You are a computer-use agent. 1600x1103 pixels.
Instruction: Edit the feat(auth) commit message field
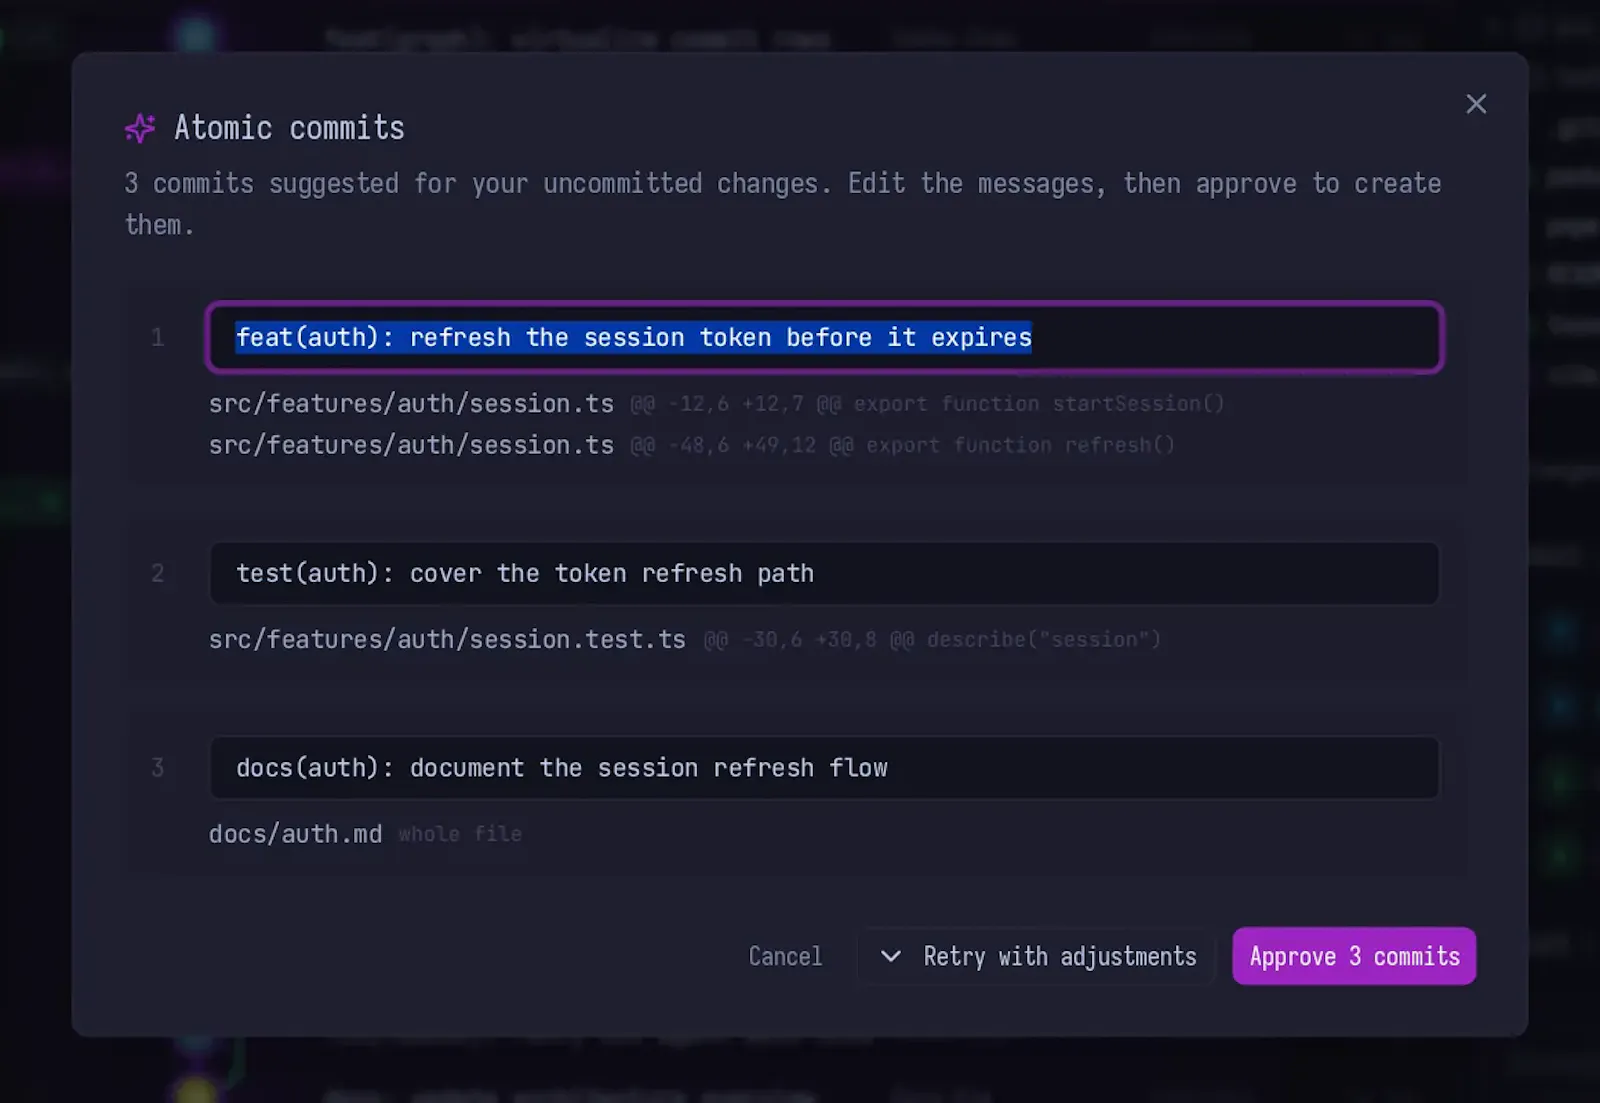[824, 337]
